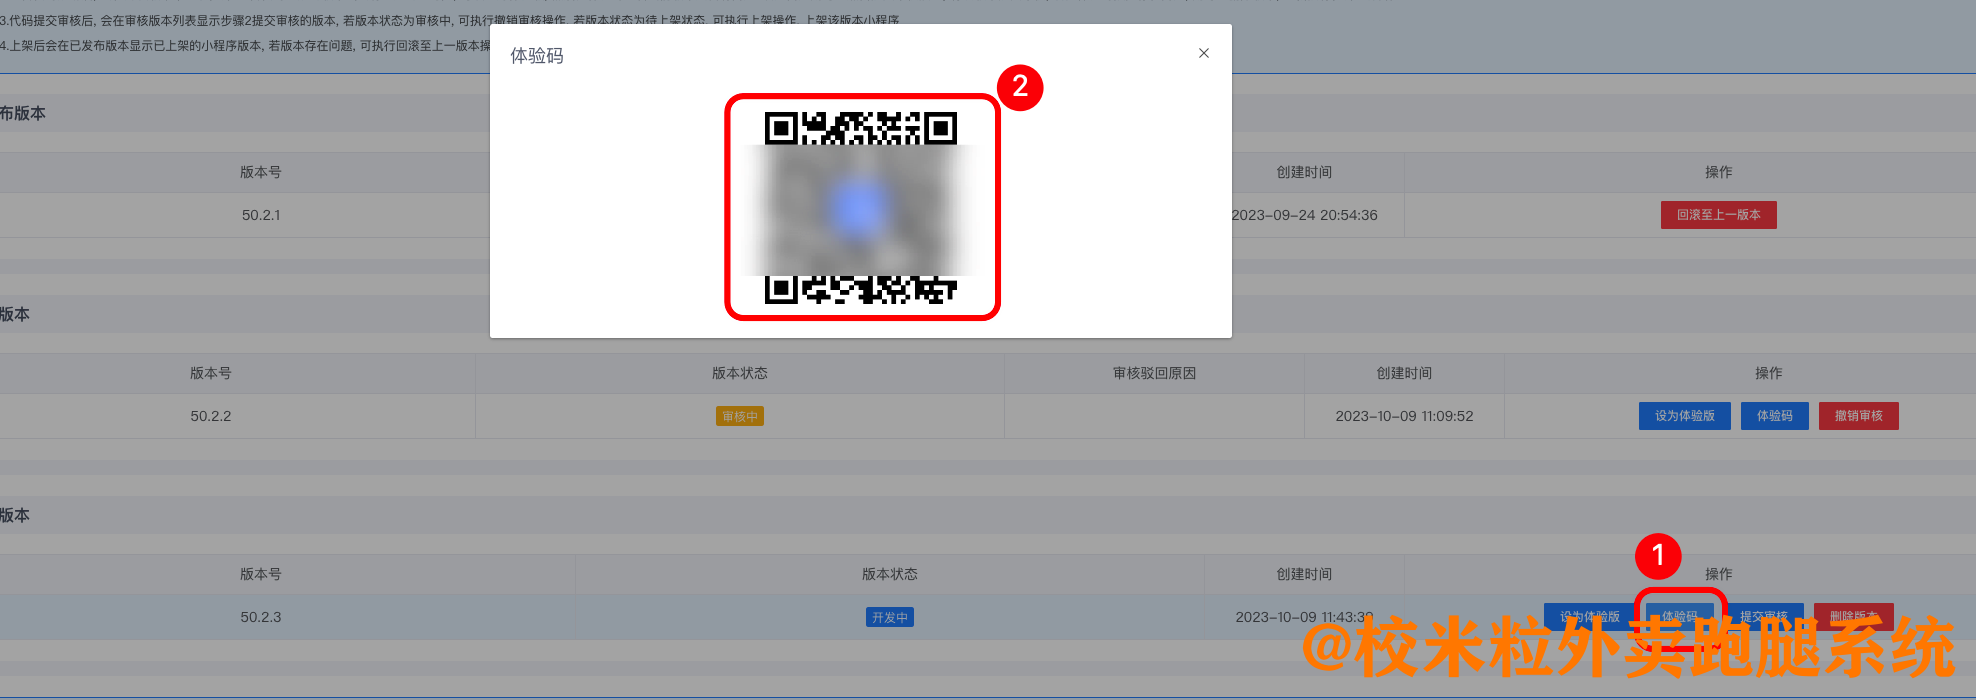Click 版本号 header above 50.2.1
Viewport: 1976px width, 700px height.
pos(261,172)
